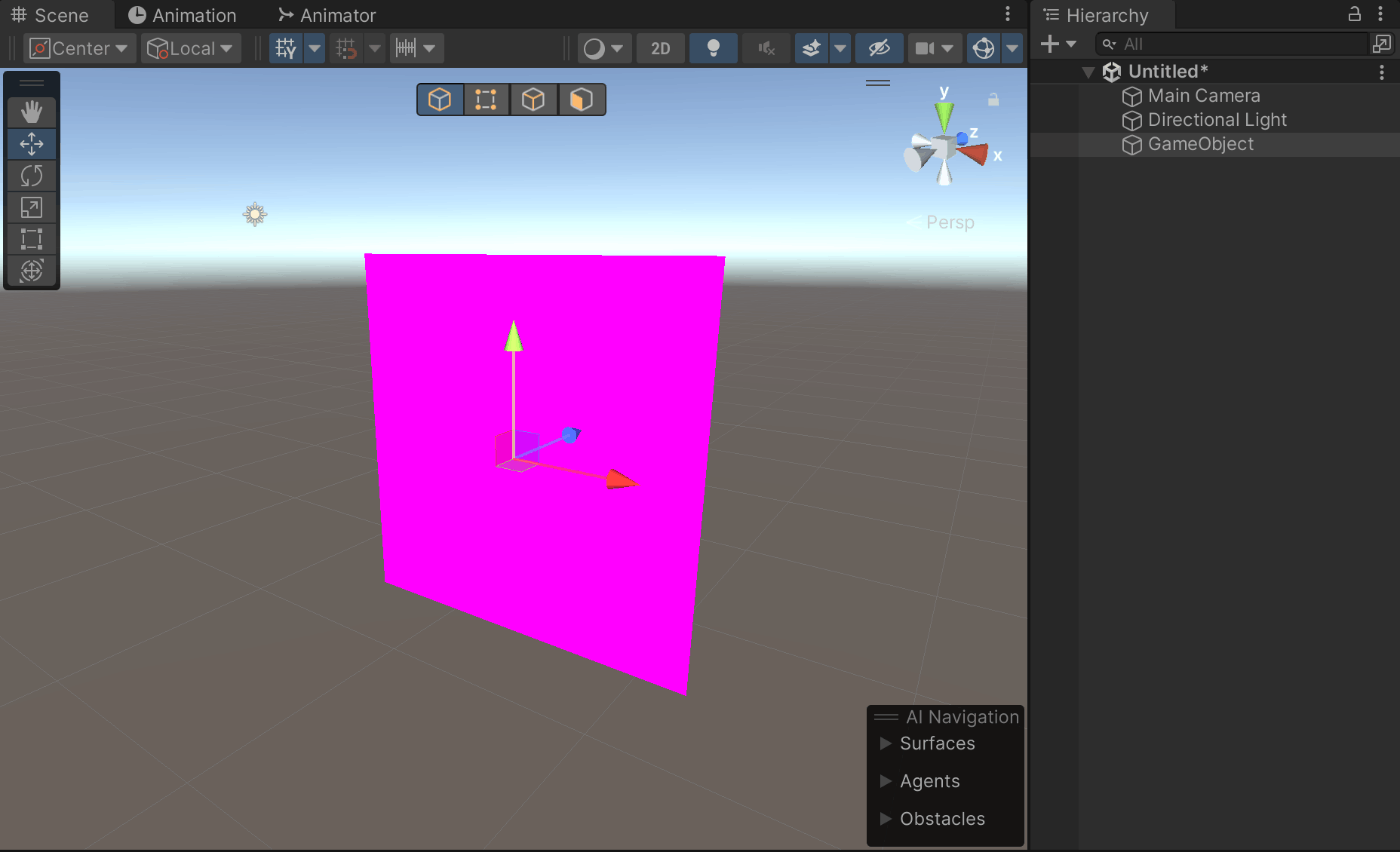Select Directional Light in Hierarchy

coord(1215,120)
